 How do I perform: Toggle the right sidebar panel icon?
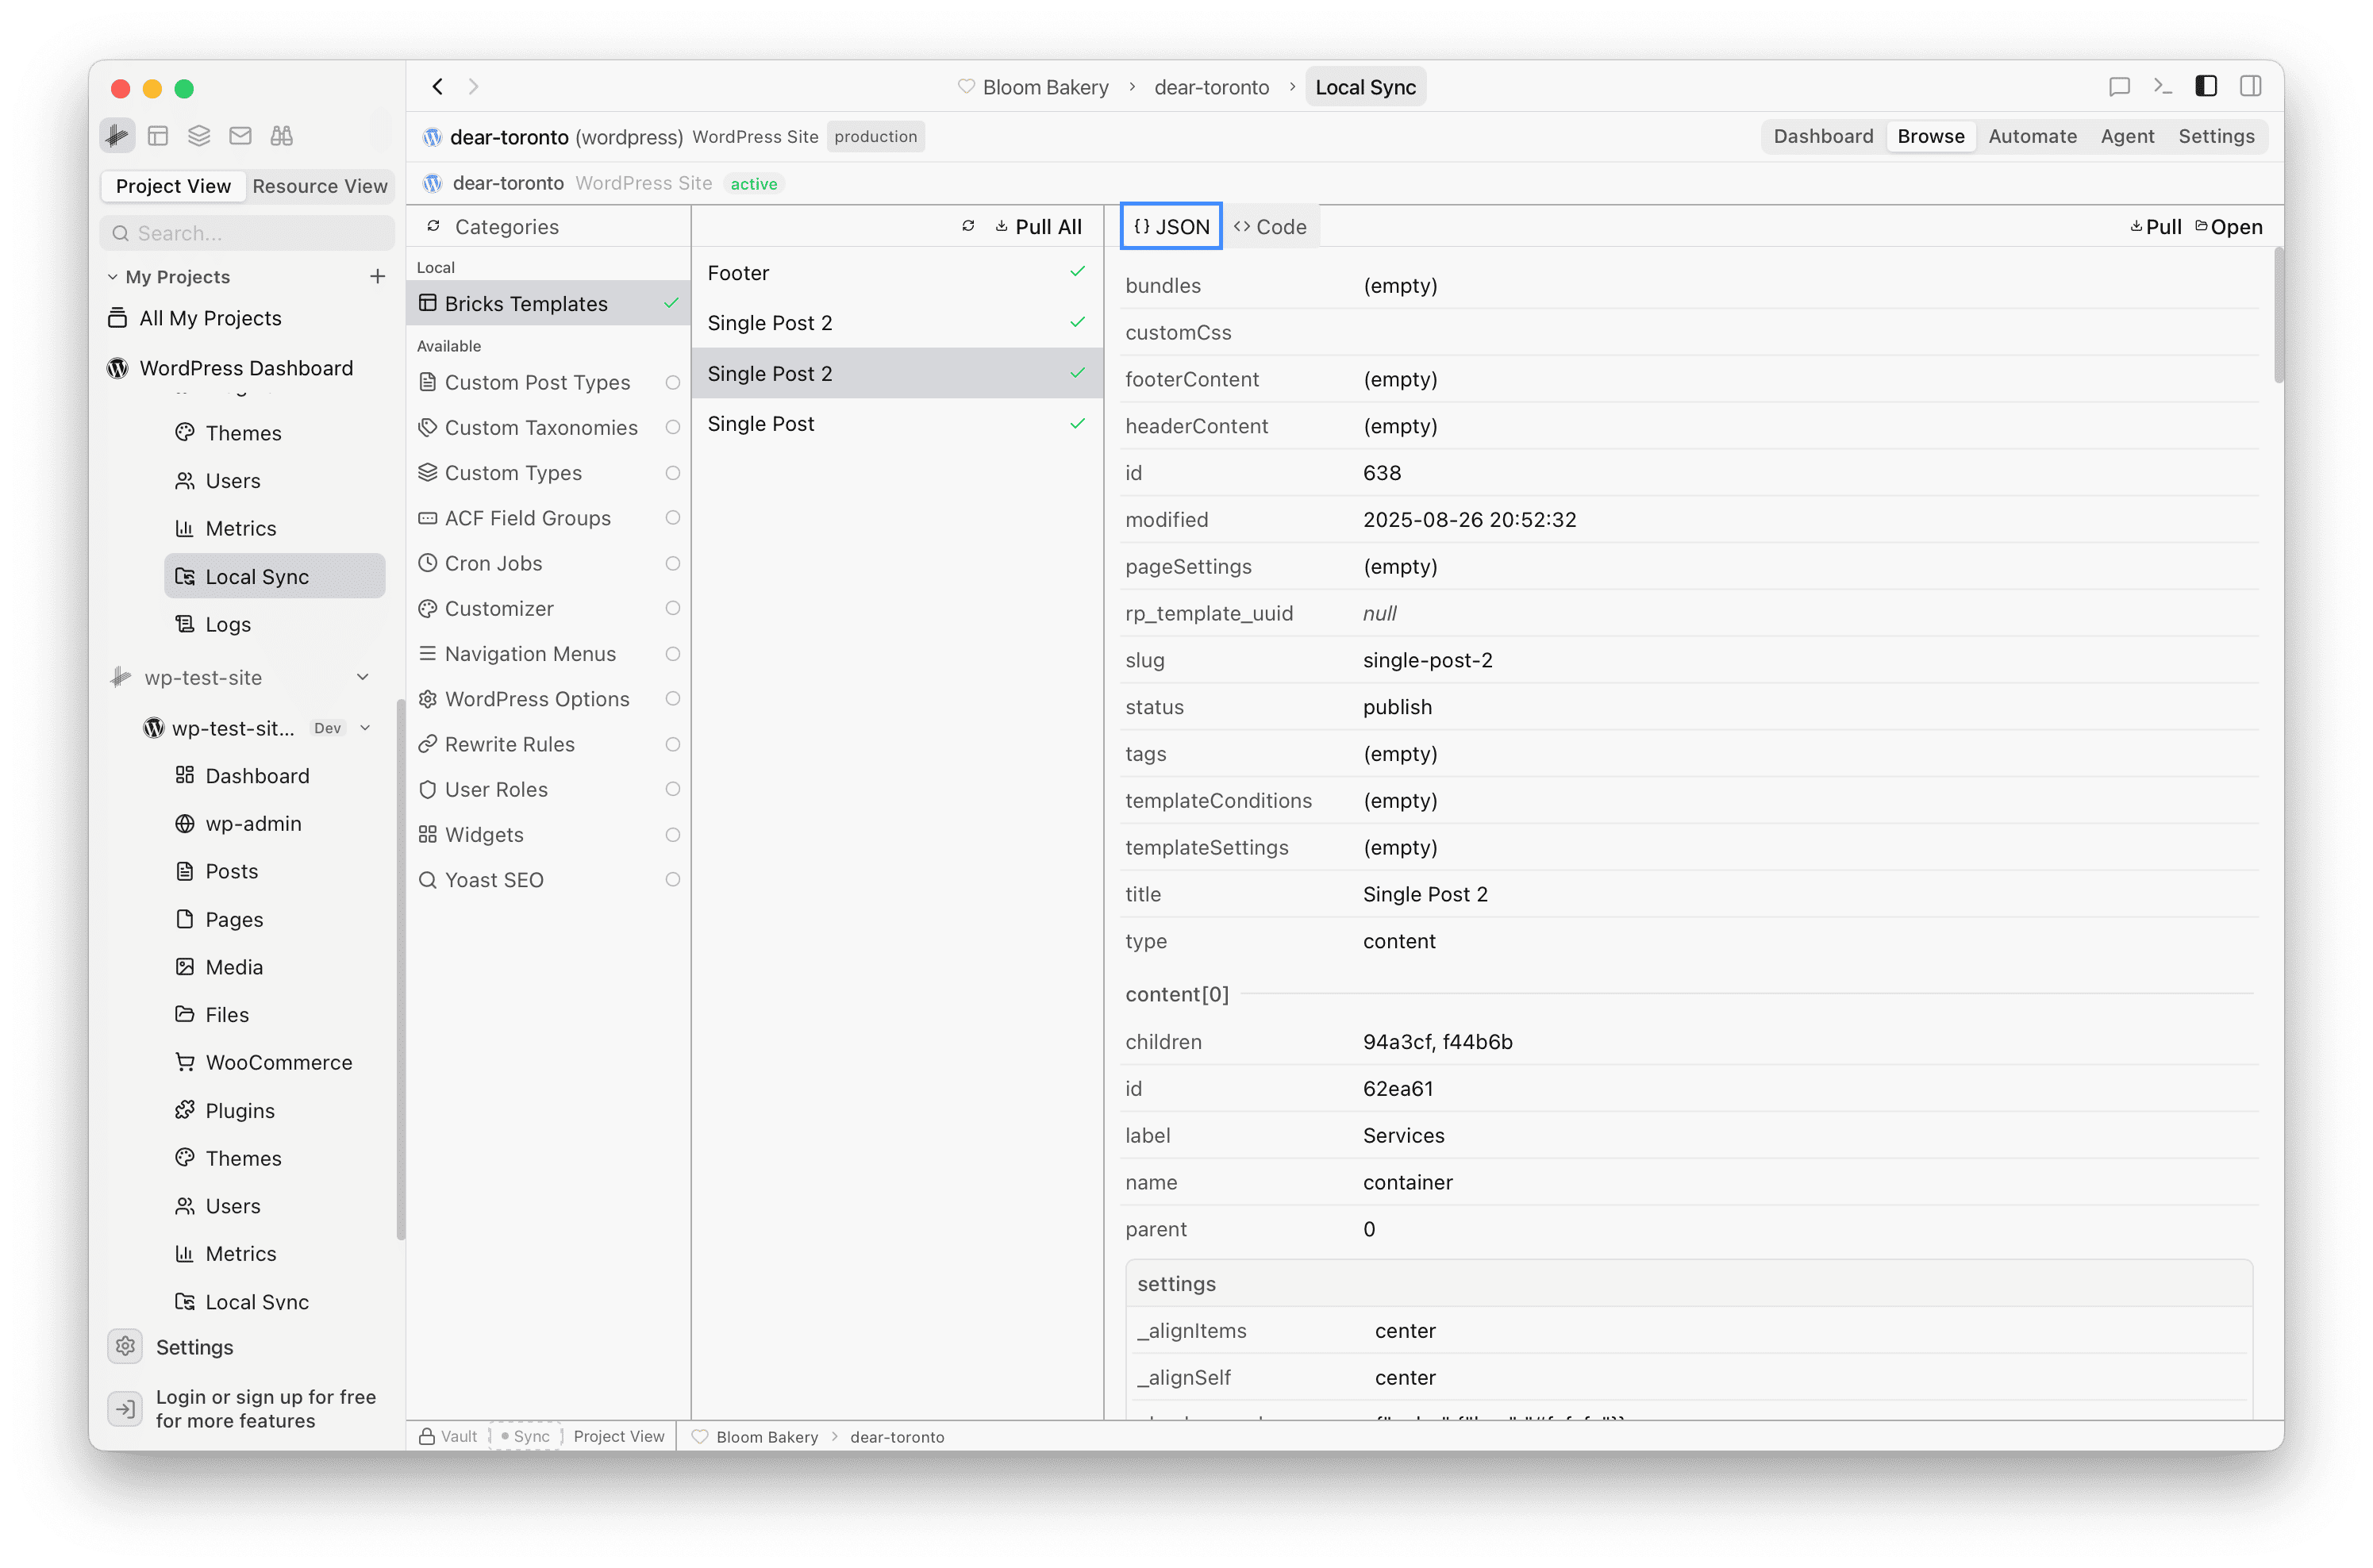pos(2251,87)
